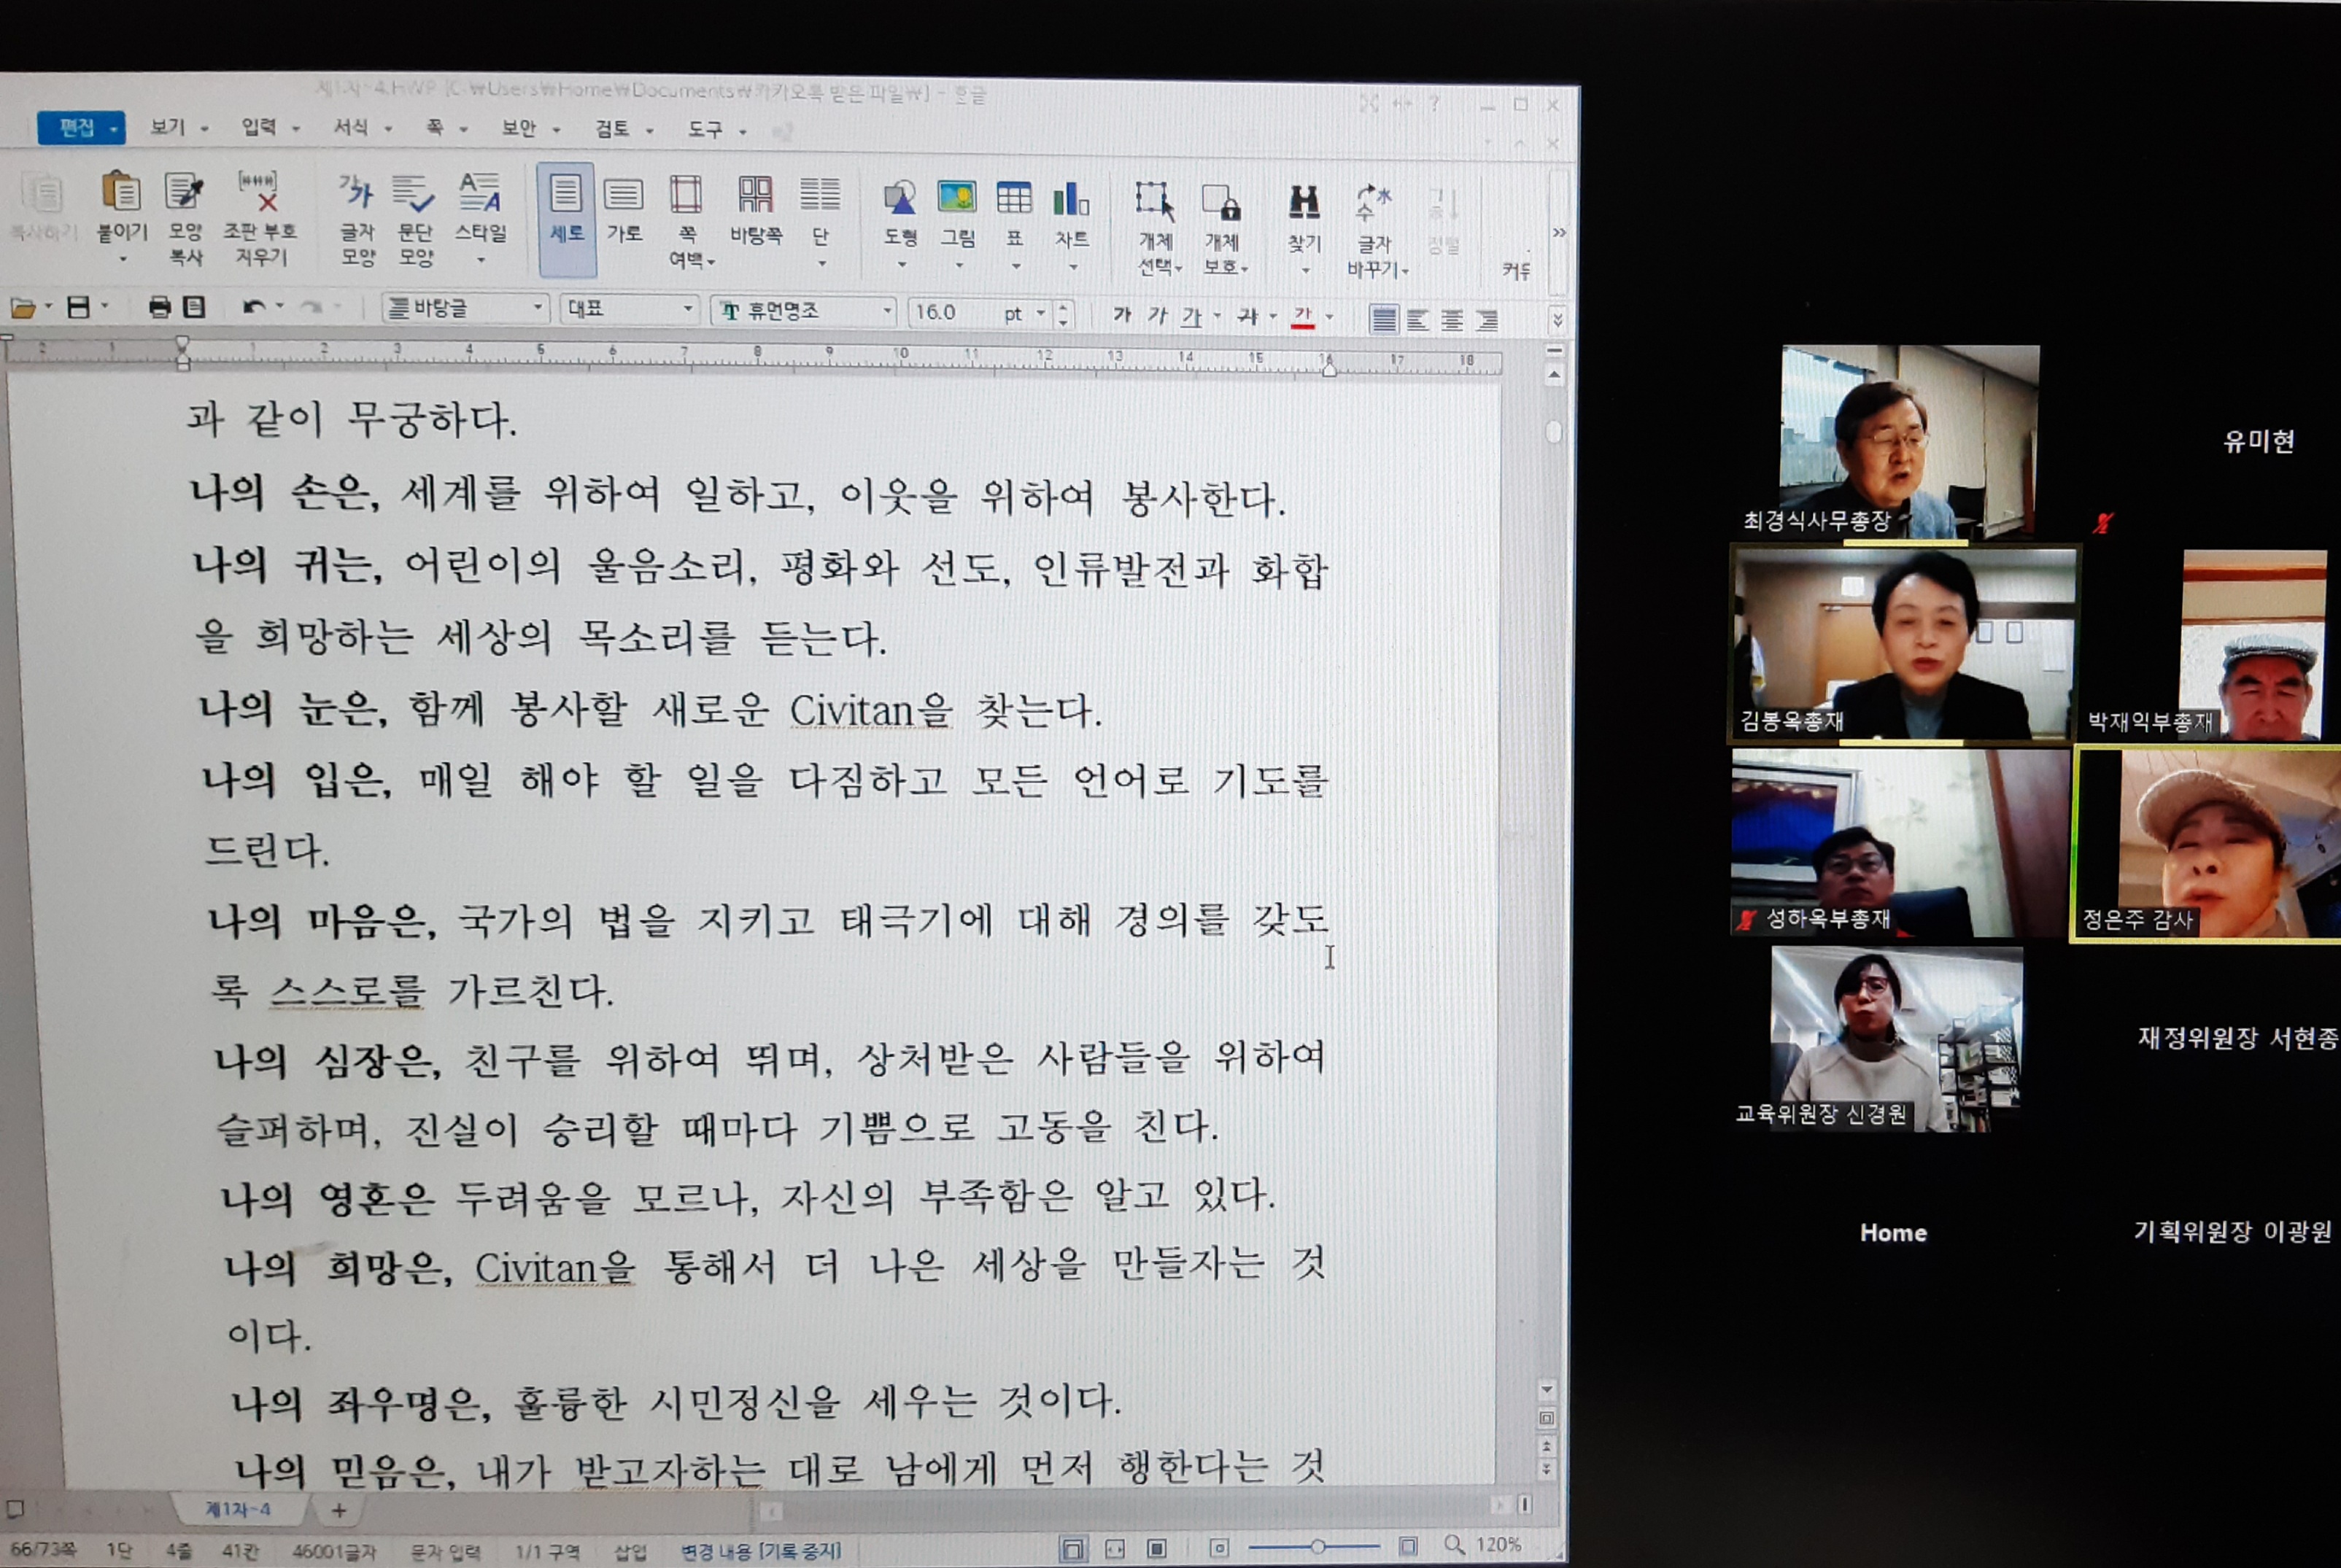Click the 단 (Columns) icon

pos(821,195)
